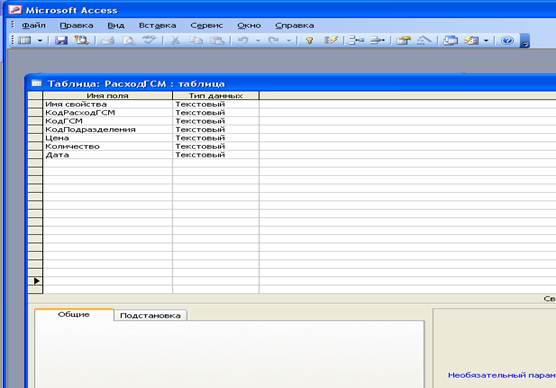Viewport: 556px width, 388px height.
Task: Click data type cell for 'КодГСМ' row
Action: (x=216, y=121)
